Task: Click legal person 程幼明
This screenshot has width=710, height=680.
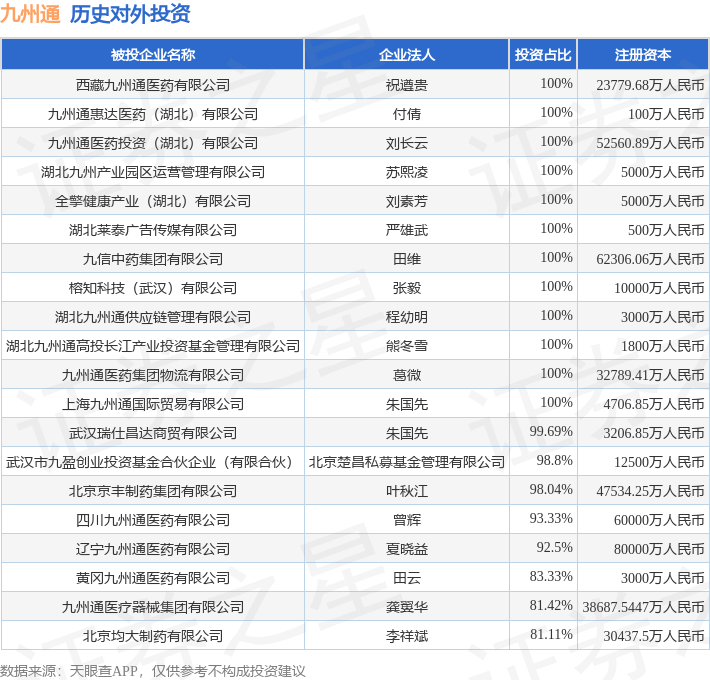Action: pyautogui.click(x=407, y=317)
